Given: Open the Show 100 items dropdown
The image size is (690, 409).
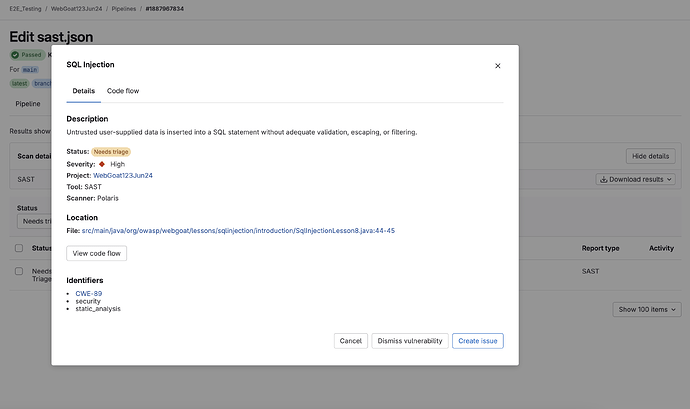Looking at the screenshot, I should (647, 310).
